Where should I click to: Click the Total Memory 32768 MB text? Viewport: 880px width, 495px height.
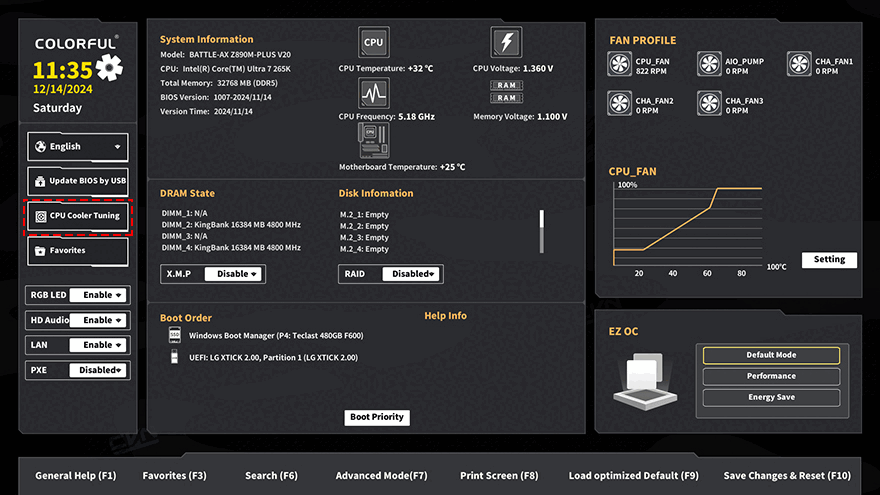(x=219, y=83)
